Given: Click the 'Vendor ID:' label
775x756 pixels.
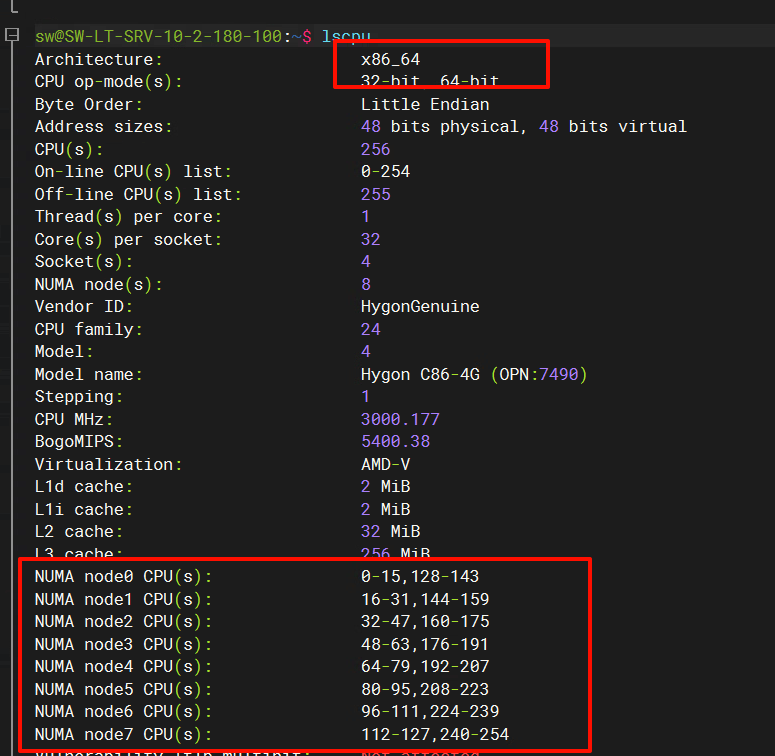Looking at the screenshot, I should pyautogui.click(x=84, y=307).
